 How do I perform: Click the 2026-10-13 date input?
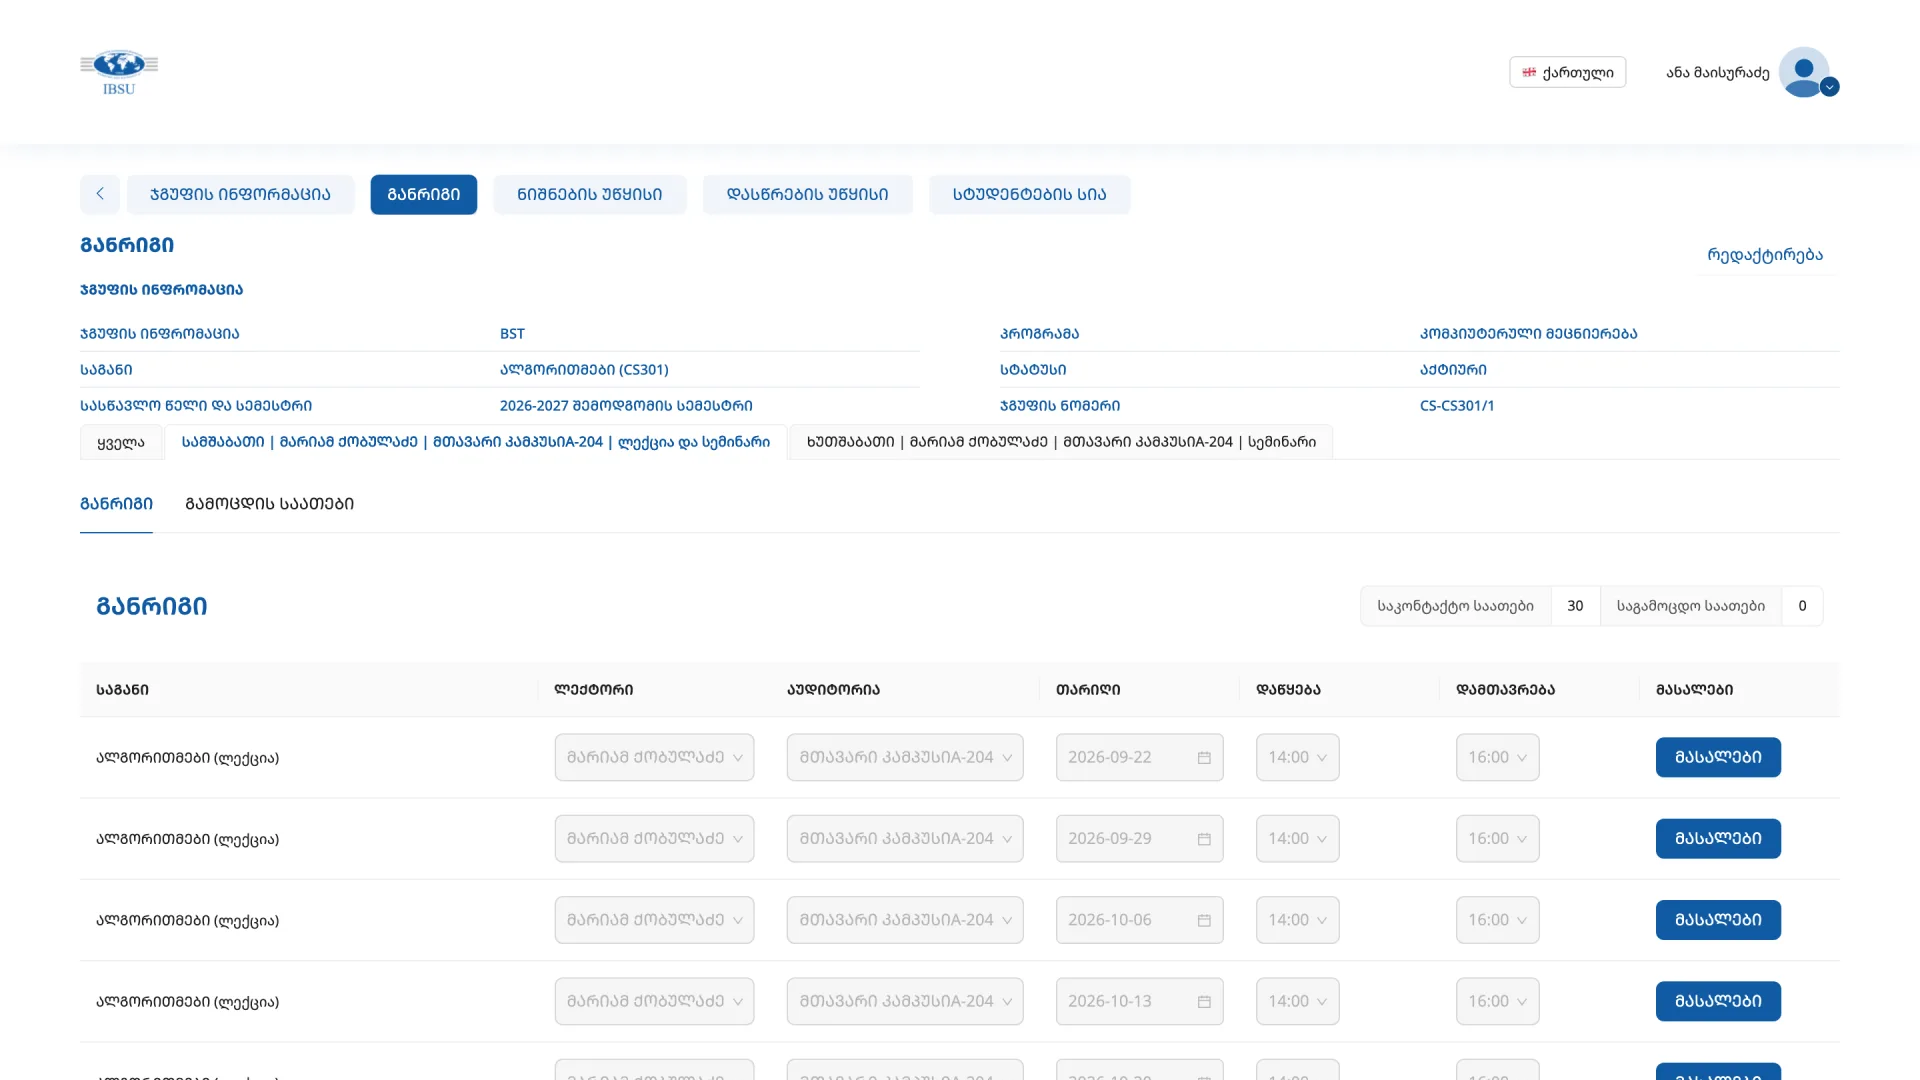1139,1001
